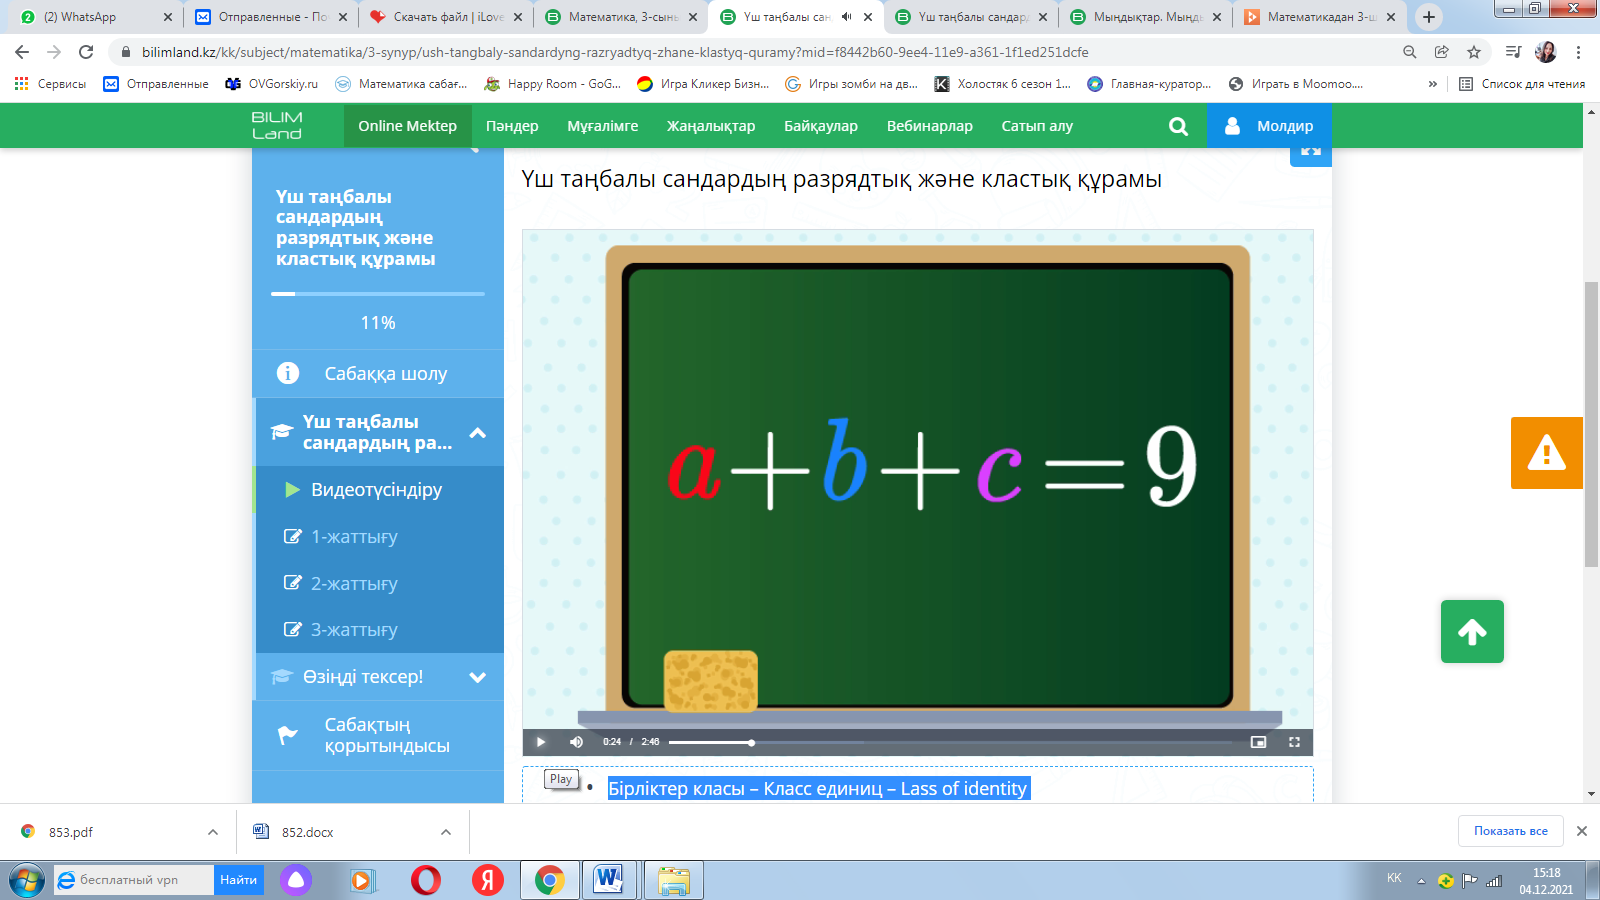Open the Молдир user profile menu
The width and height of the screenshot is (1600, 900).
pos(1269,126)
